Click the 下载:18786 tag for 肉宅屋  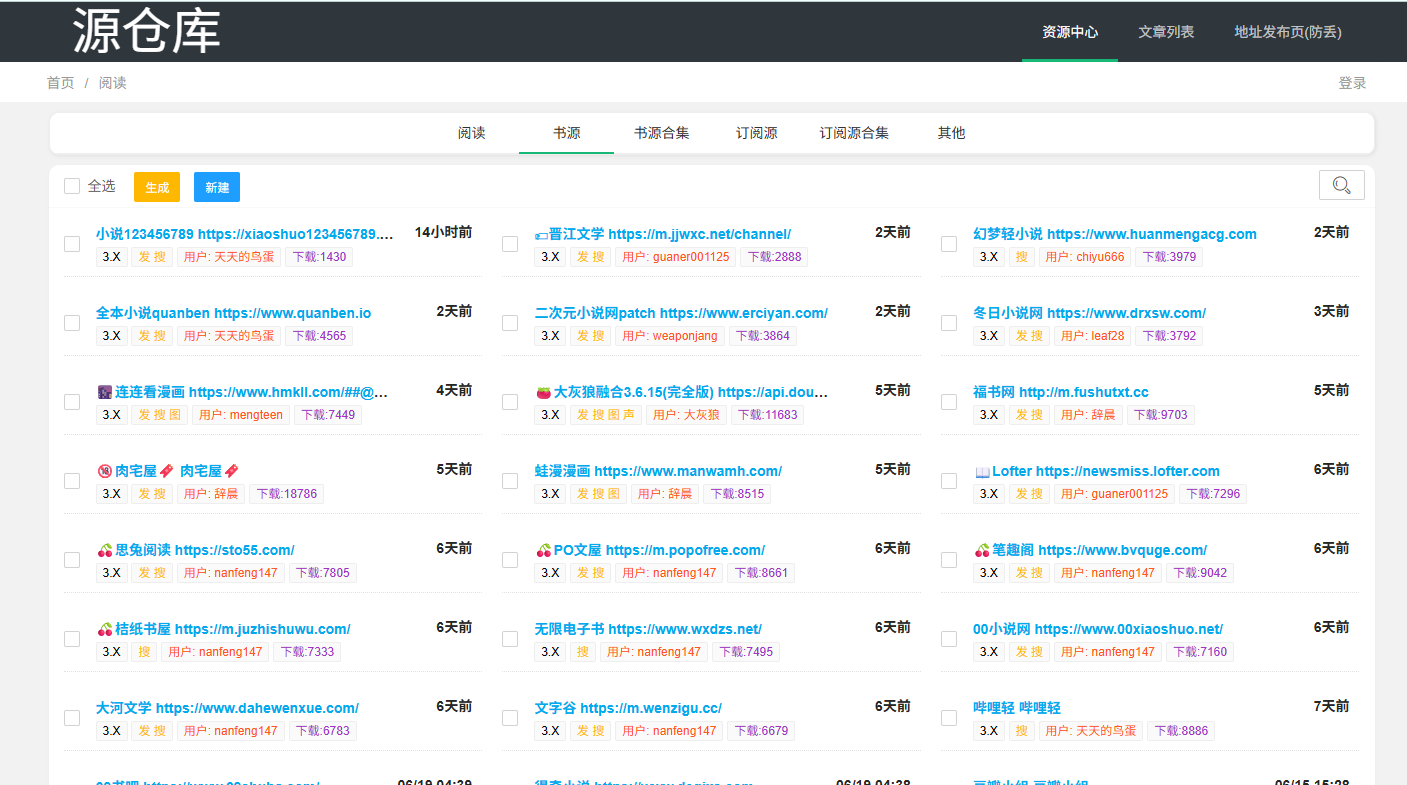(286, 494)
